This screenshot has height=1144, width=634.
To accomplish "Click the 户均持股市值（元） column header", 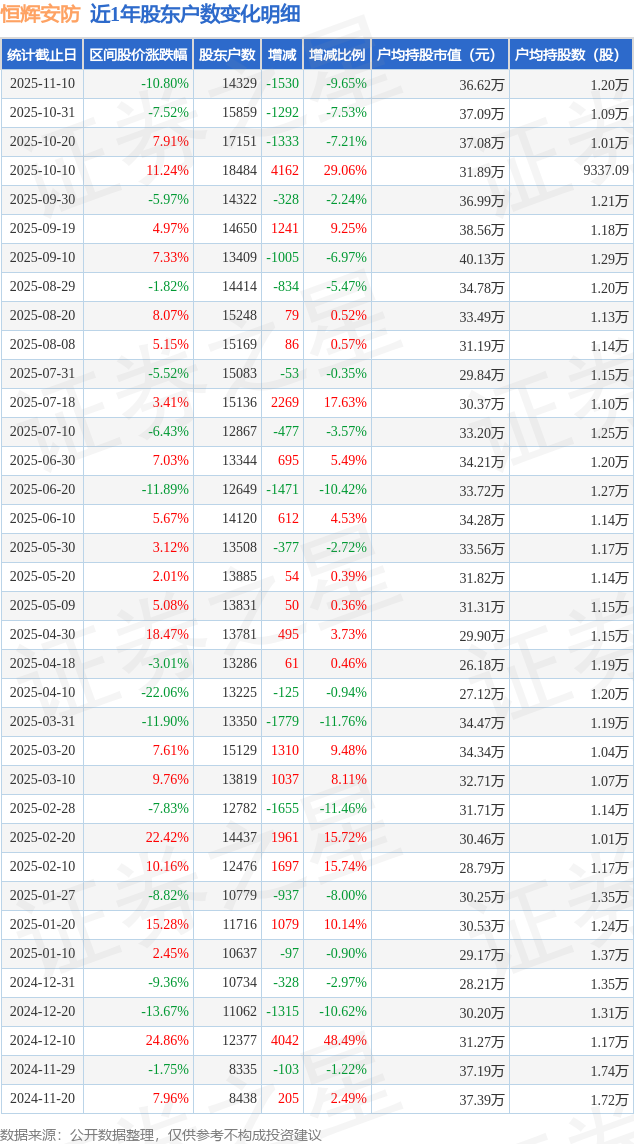I will tap(439, 55).
